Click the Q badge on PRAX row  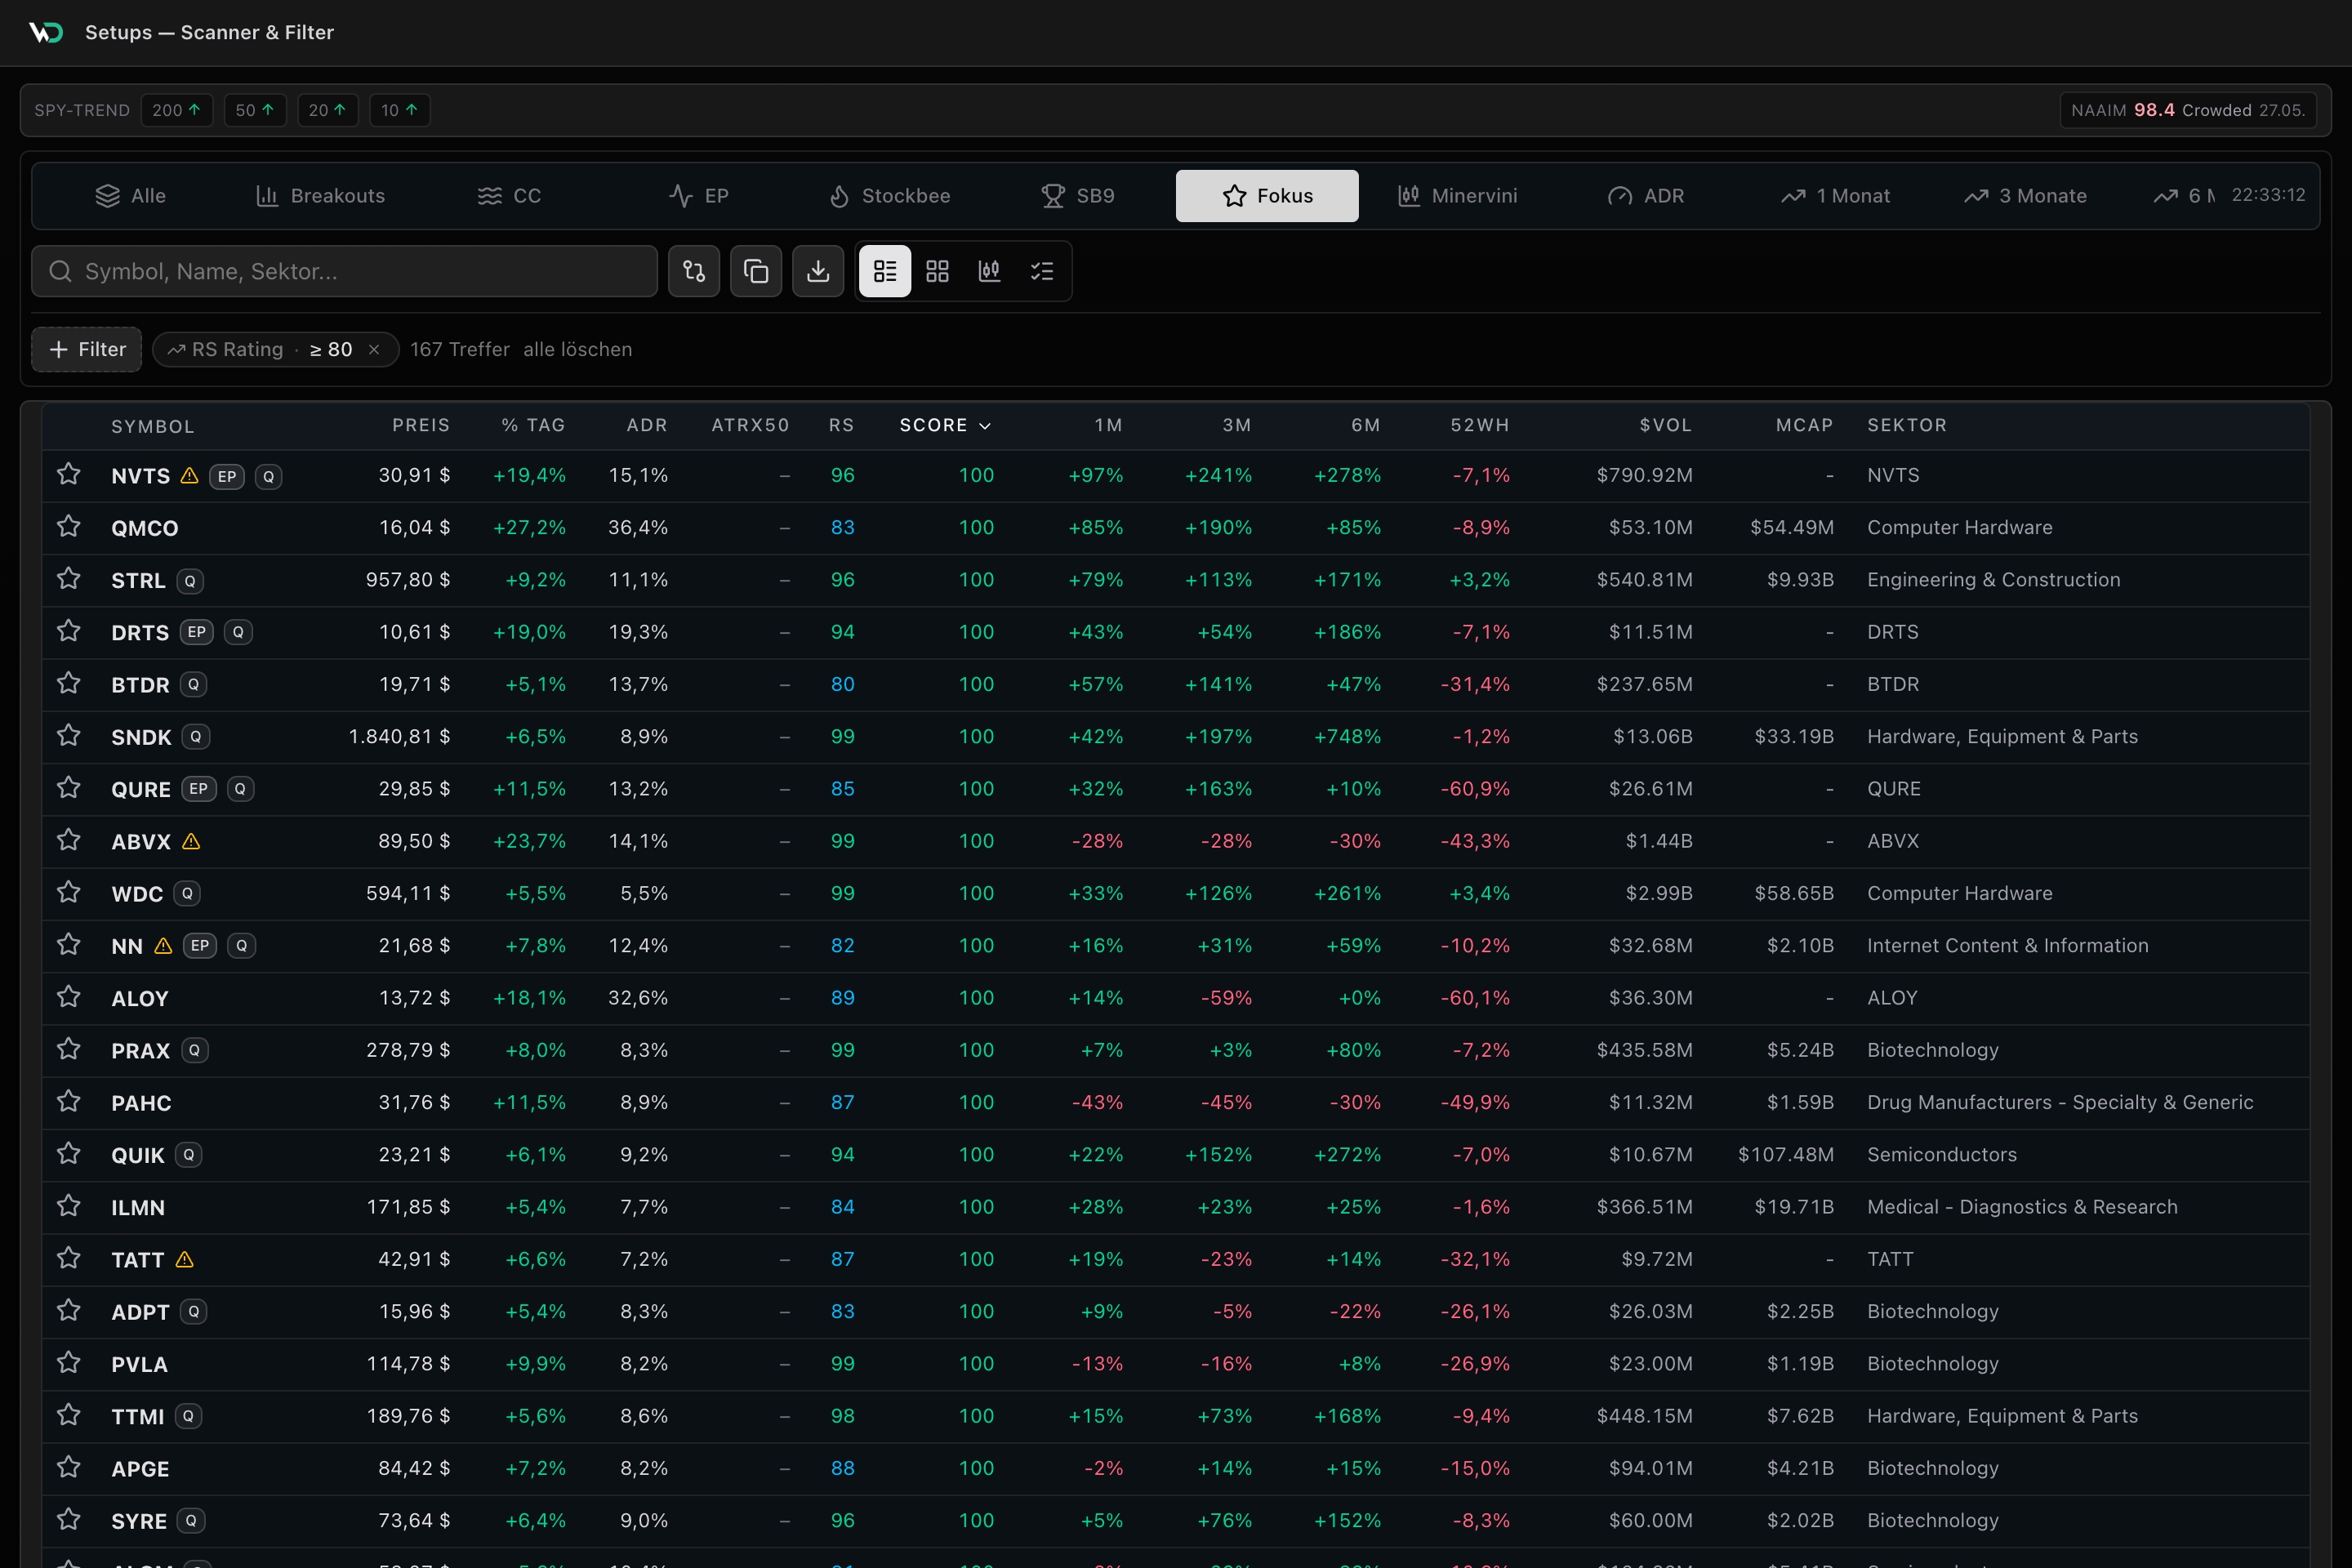(195, 1051)
